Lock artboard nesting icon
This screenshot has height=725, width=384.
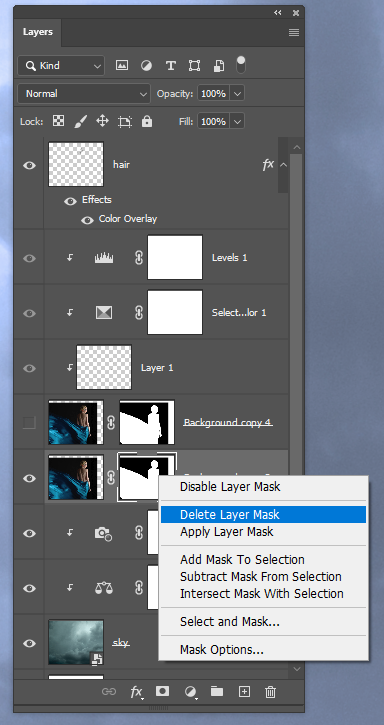tap(124, 122)
